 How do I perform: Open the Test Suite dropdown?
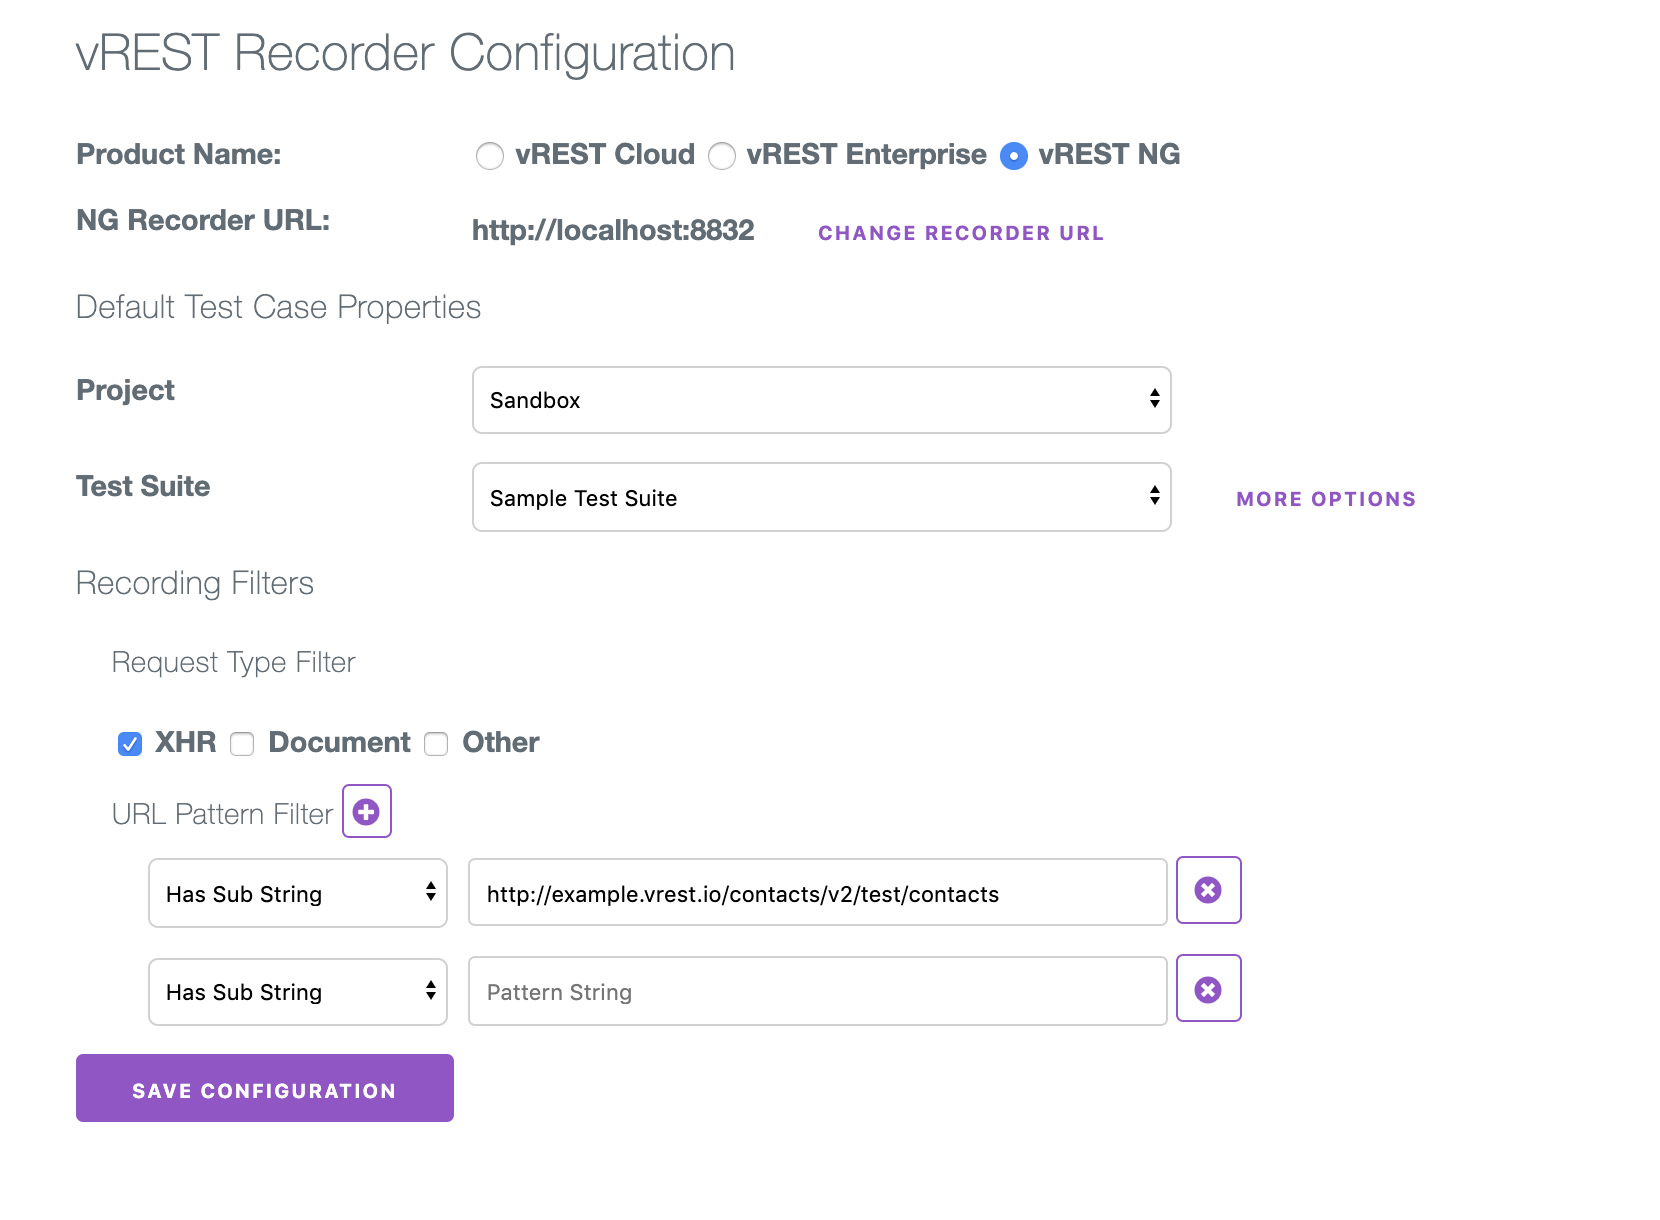tap(821, 497)
